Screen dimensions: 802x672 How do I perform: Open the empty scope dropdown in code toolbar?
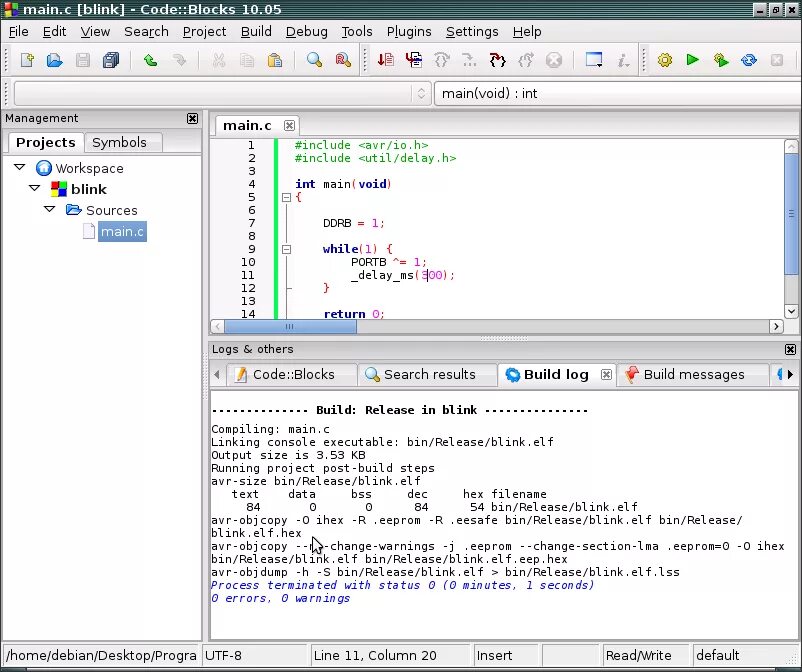click(221, 94)
